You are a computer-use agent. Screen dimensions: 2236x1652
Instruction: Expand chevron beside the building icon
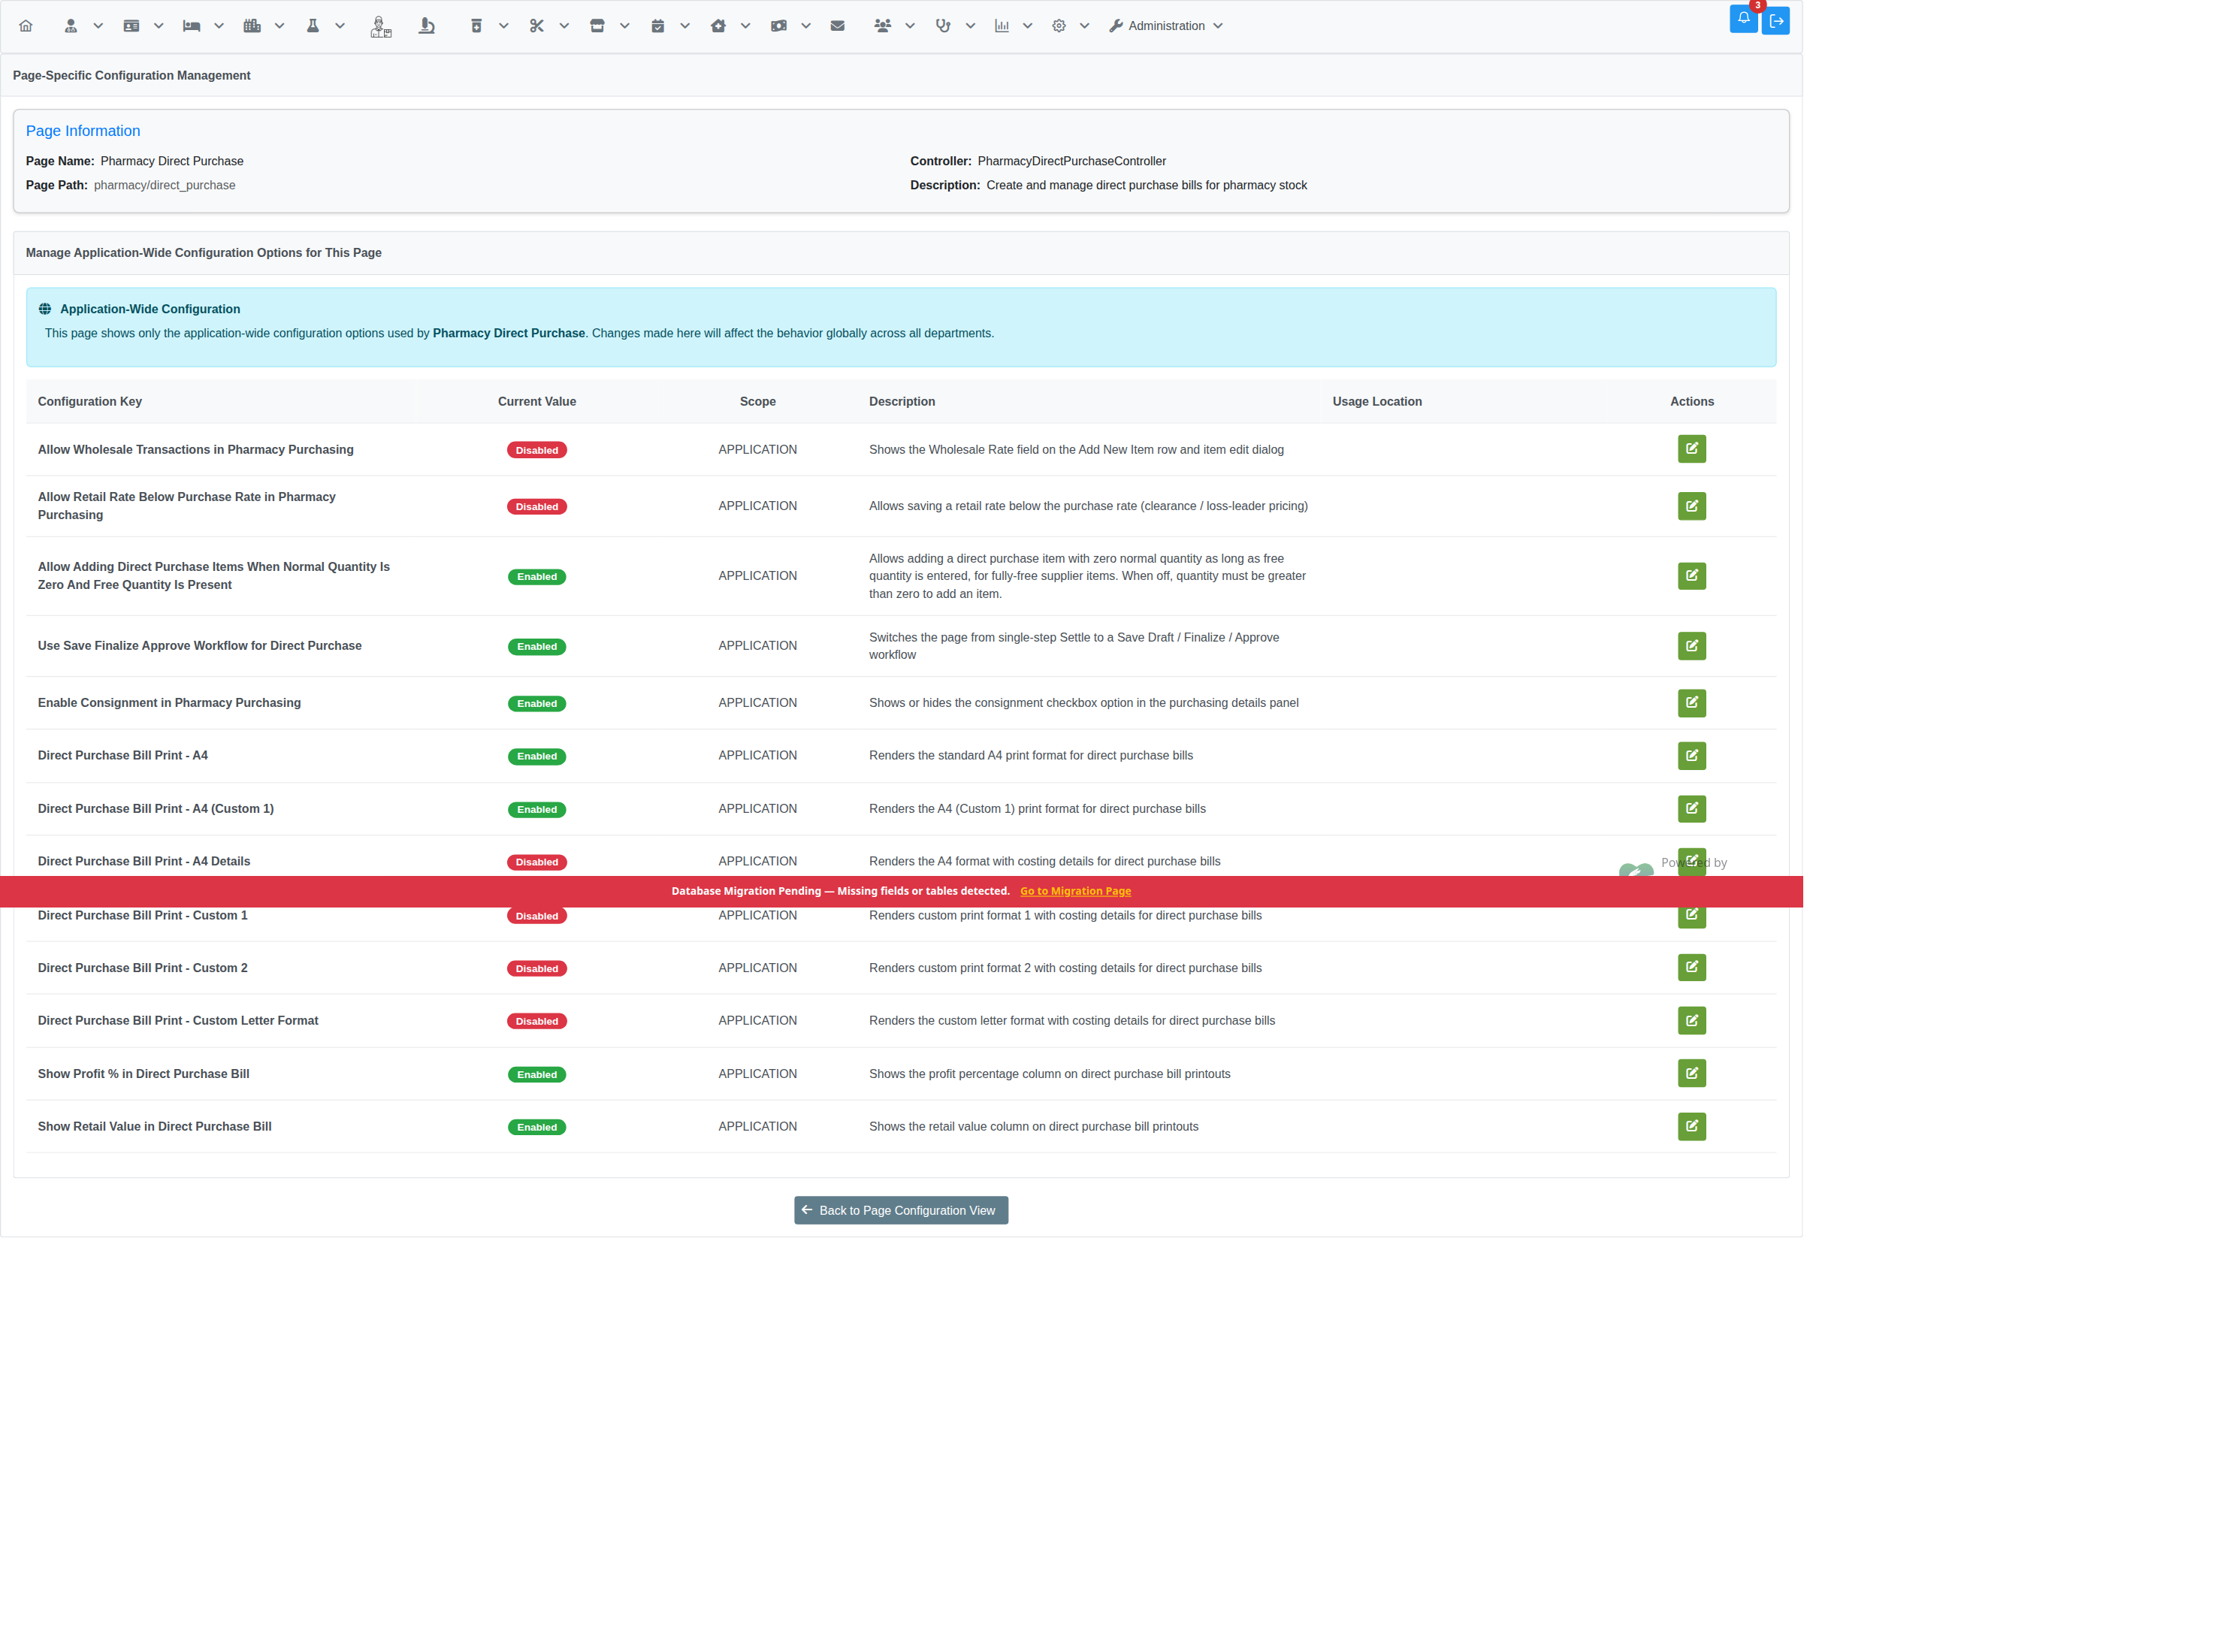coord(279,26)
